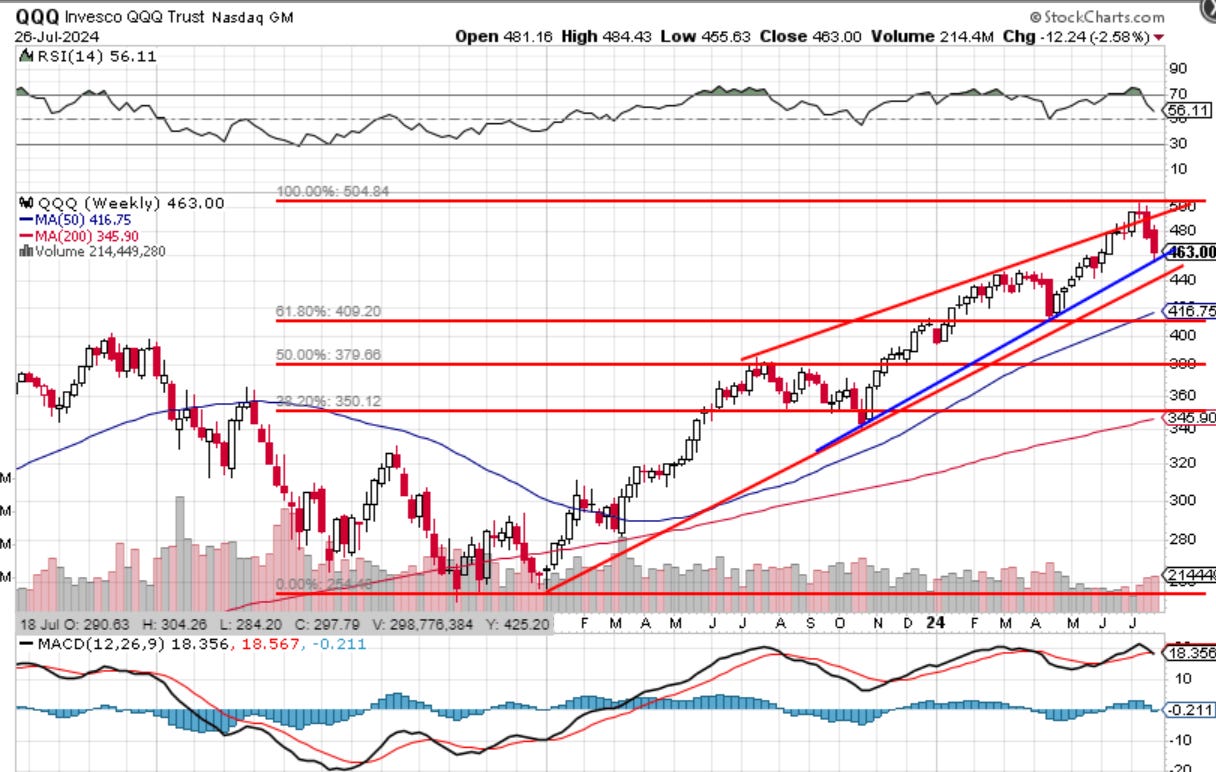Click the 50.00%: 379.66 Fibonacci label
This screenshot has width=1216, height=772.
tap(328, 354)
